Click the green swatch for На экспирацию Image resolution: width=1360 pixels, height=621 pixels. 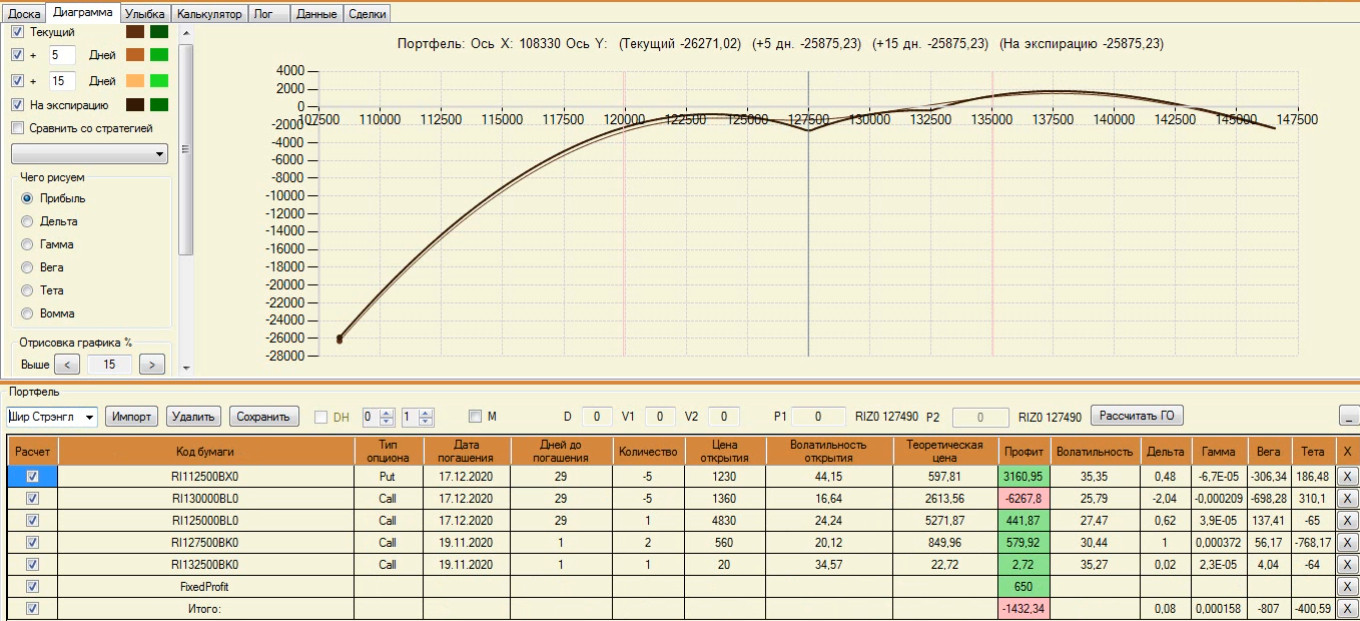click(159, 104)
